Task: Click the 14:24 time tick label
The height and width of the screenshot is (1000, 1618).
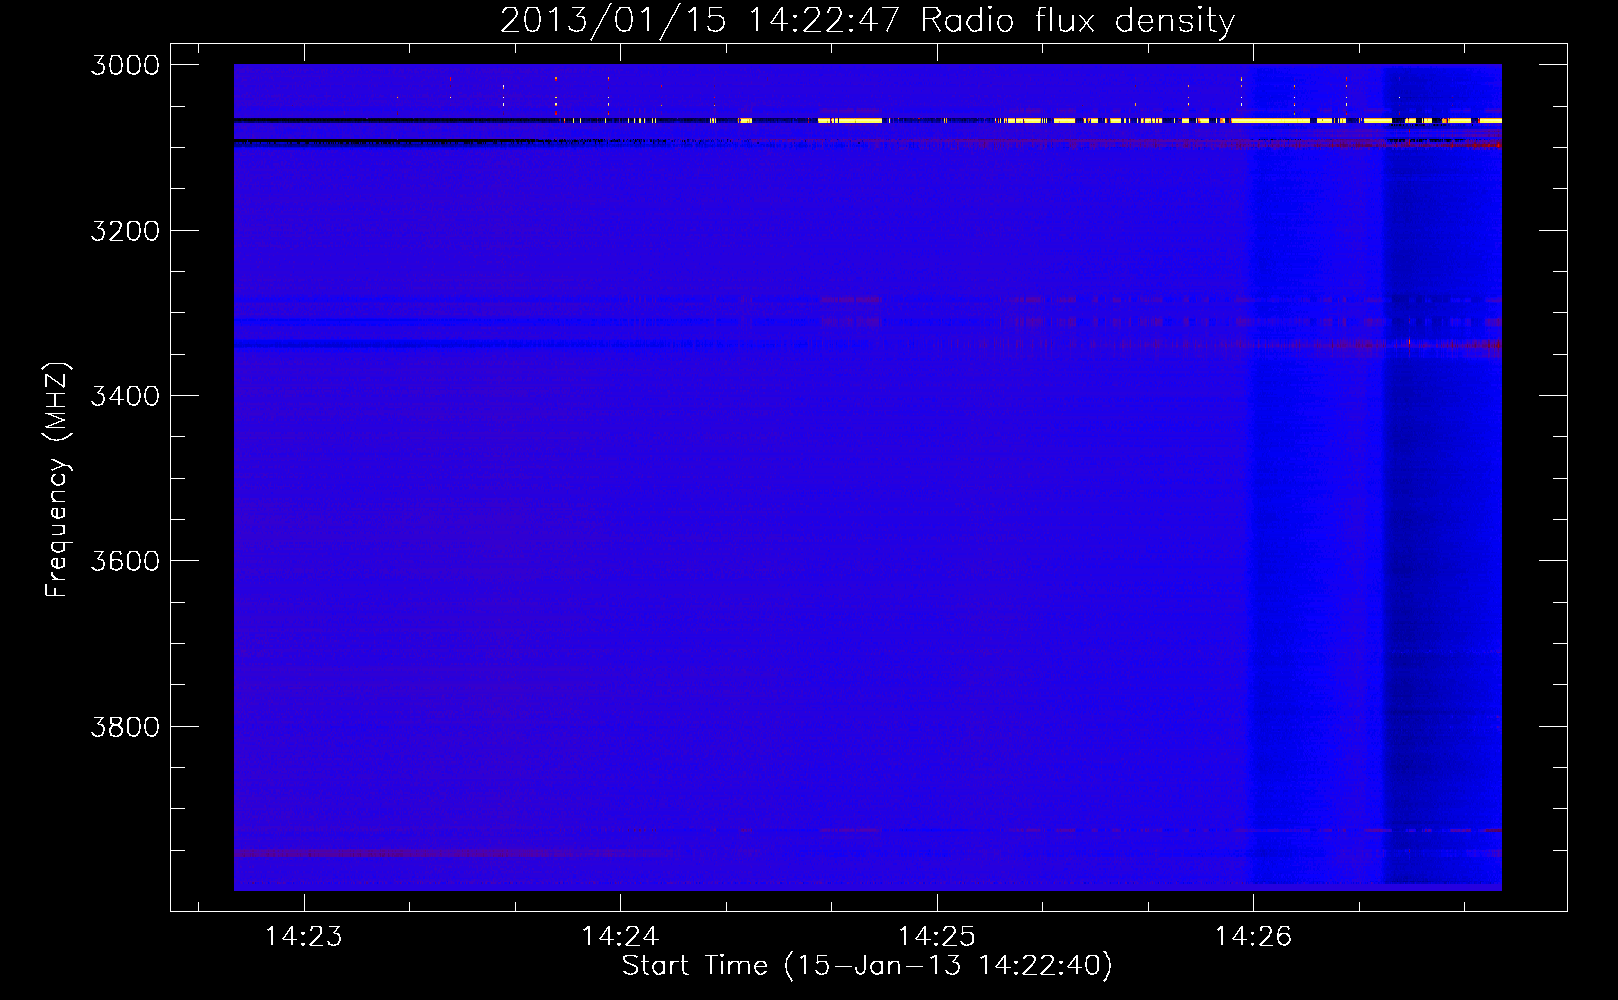Action: (620, 937)
